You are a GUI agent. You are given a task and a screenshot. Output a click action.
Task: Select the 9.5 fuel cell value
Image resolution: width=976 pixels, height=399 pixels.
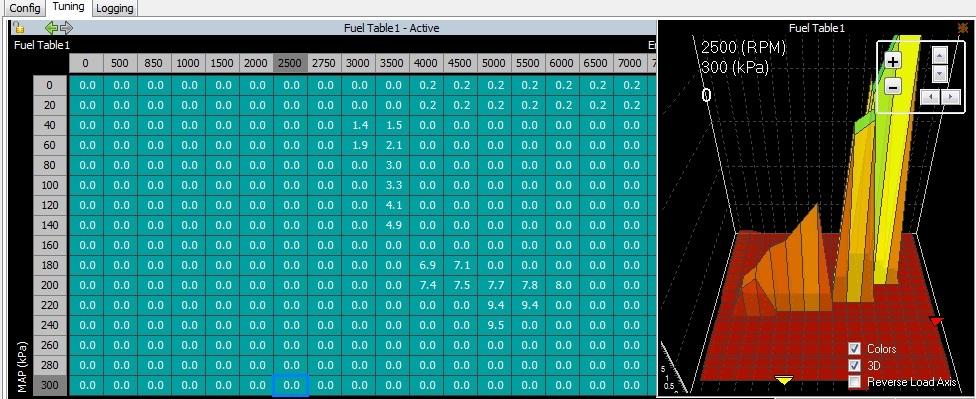tap(495, 325)
